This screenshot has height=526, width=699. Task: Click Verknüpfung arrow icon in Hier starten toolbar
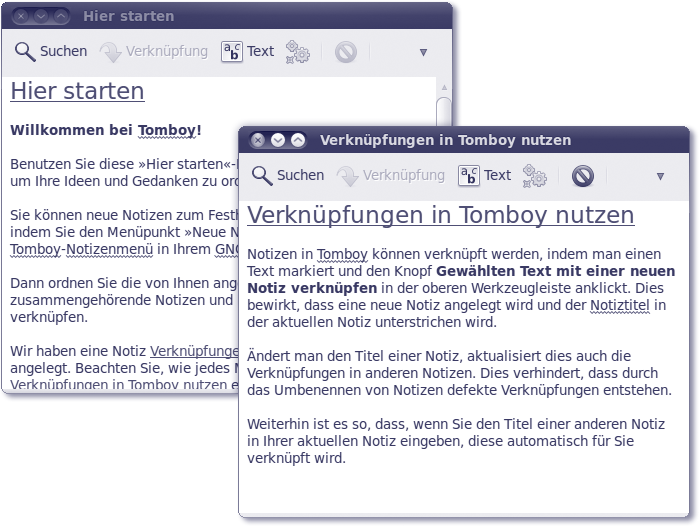click(111, 52)
